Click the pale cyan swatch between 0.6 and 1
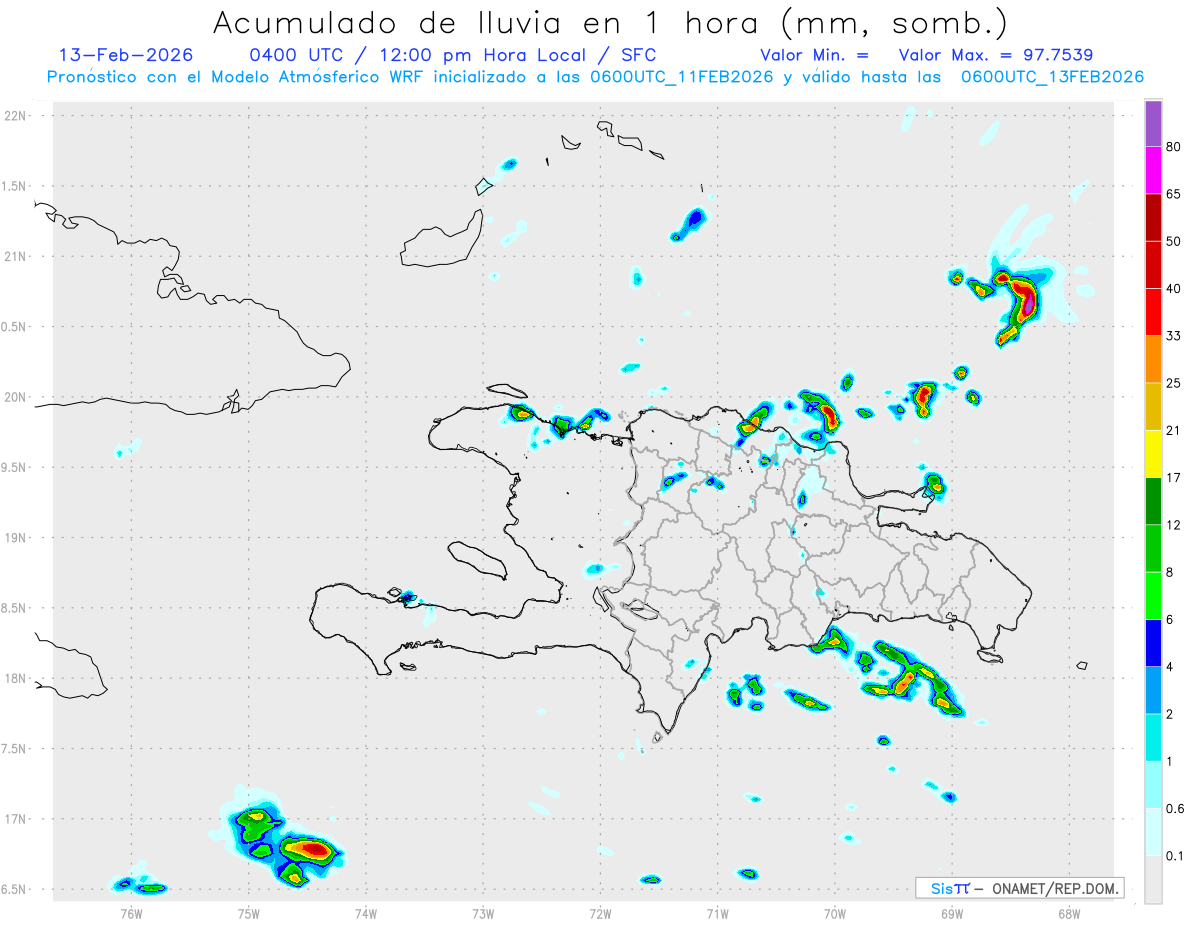 pos(1153,784)
